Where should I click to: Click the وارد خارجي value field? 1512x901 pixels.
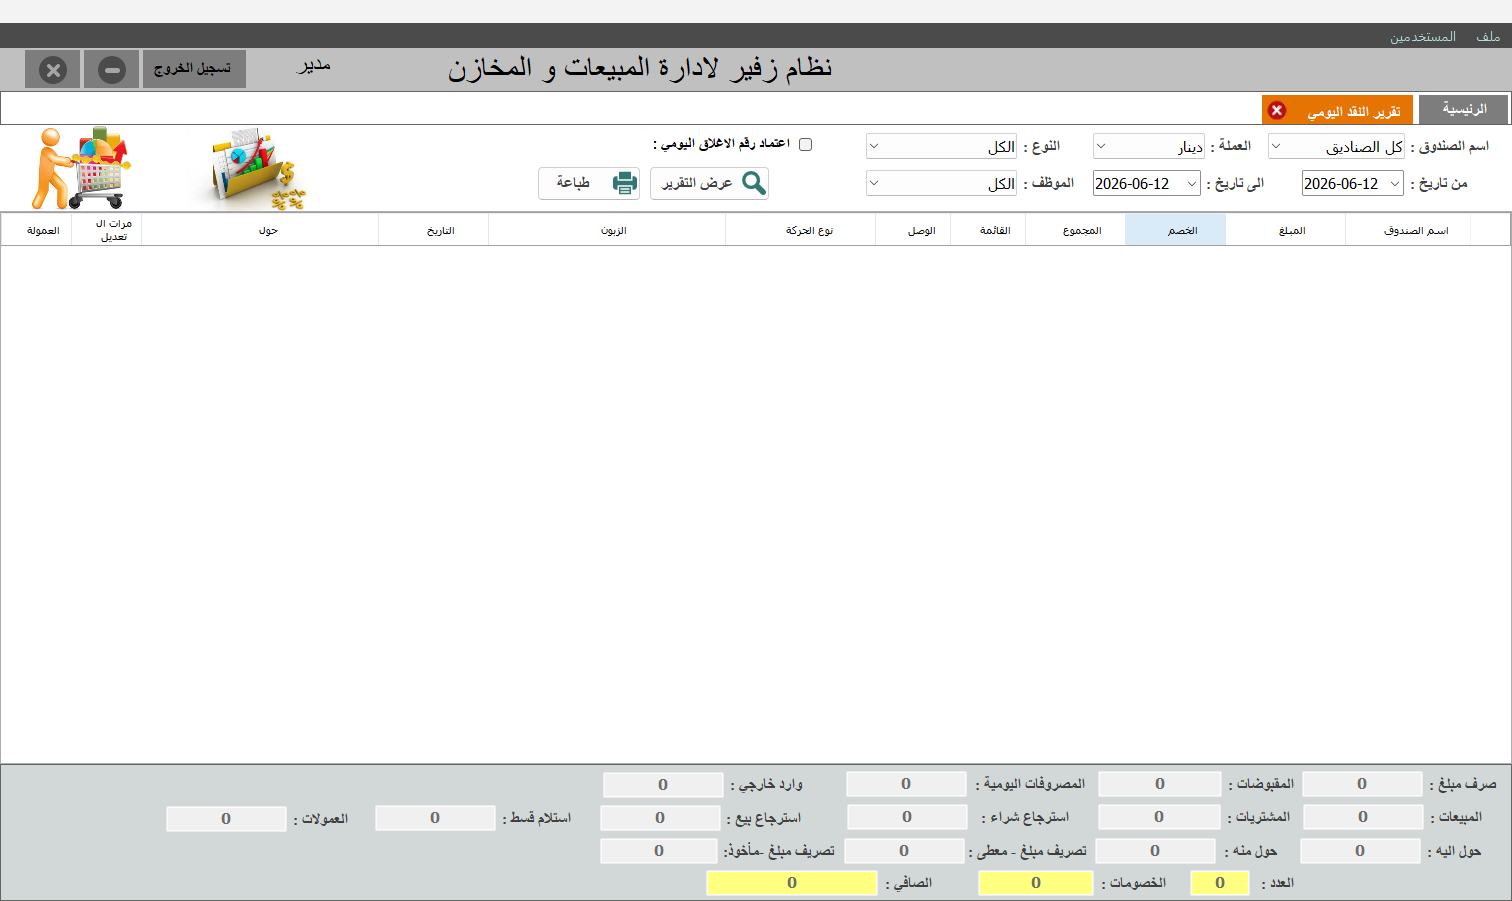tap(663, 785)
